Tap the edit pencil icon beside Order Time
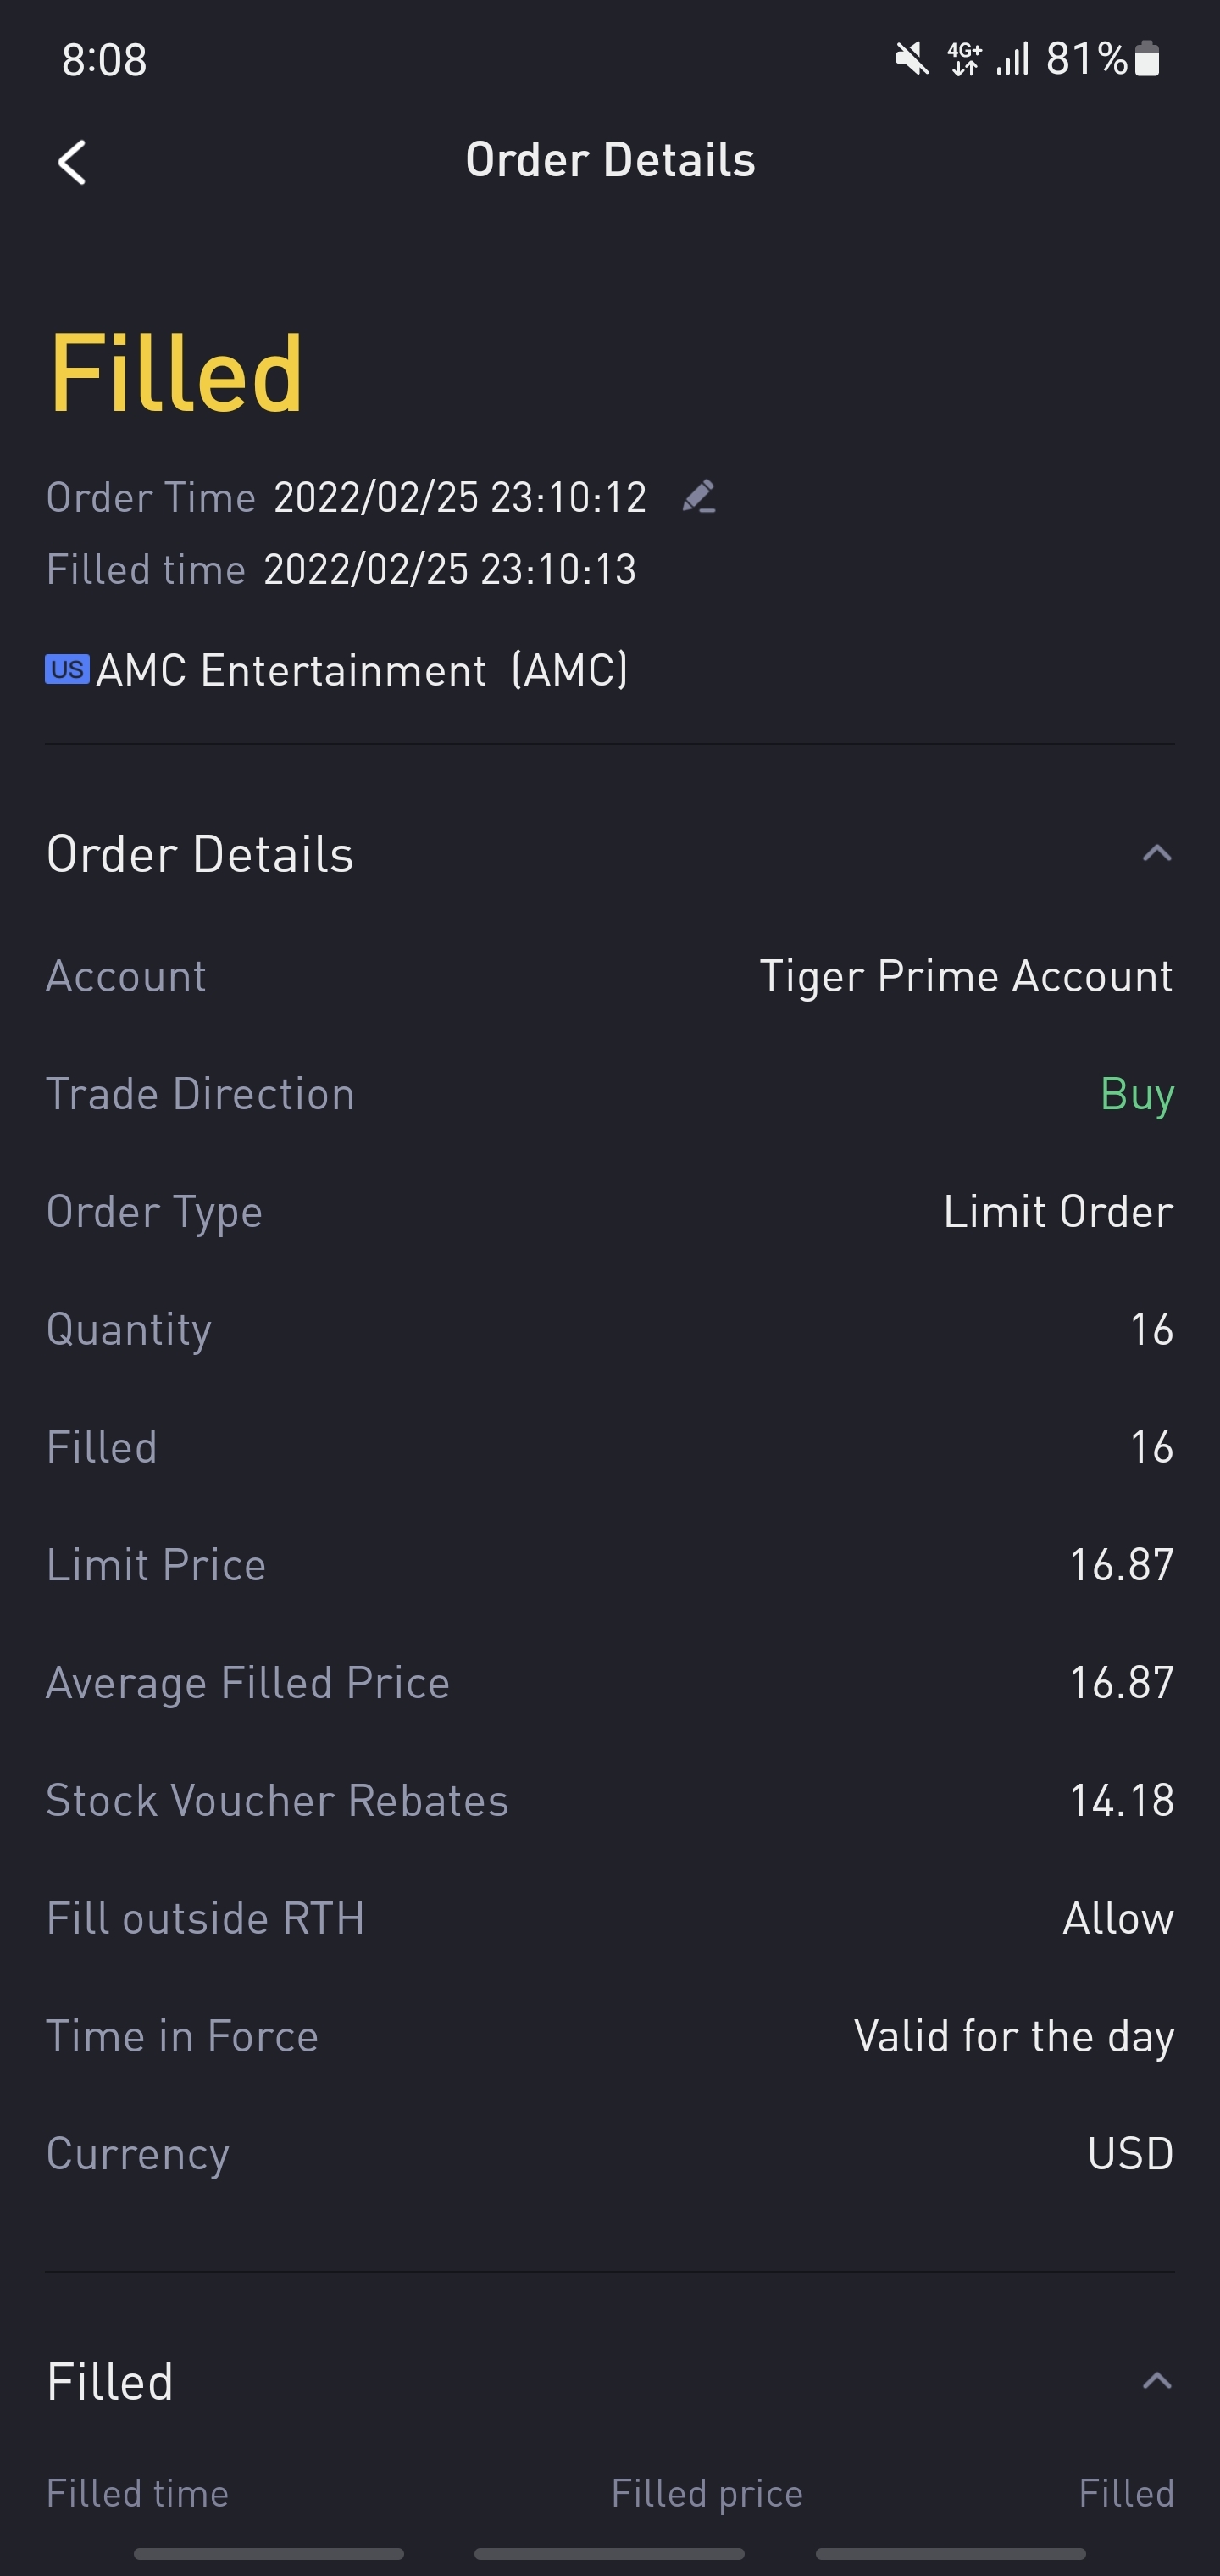The image size is (1220, 2576). click(x=698, y=496)
